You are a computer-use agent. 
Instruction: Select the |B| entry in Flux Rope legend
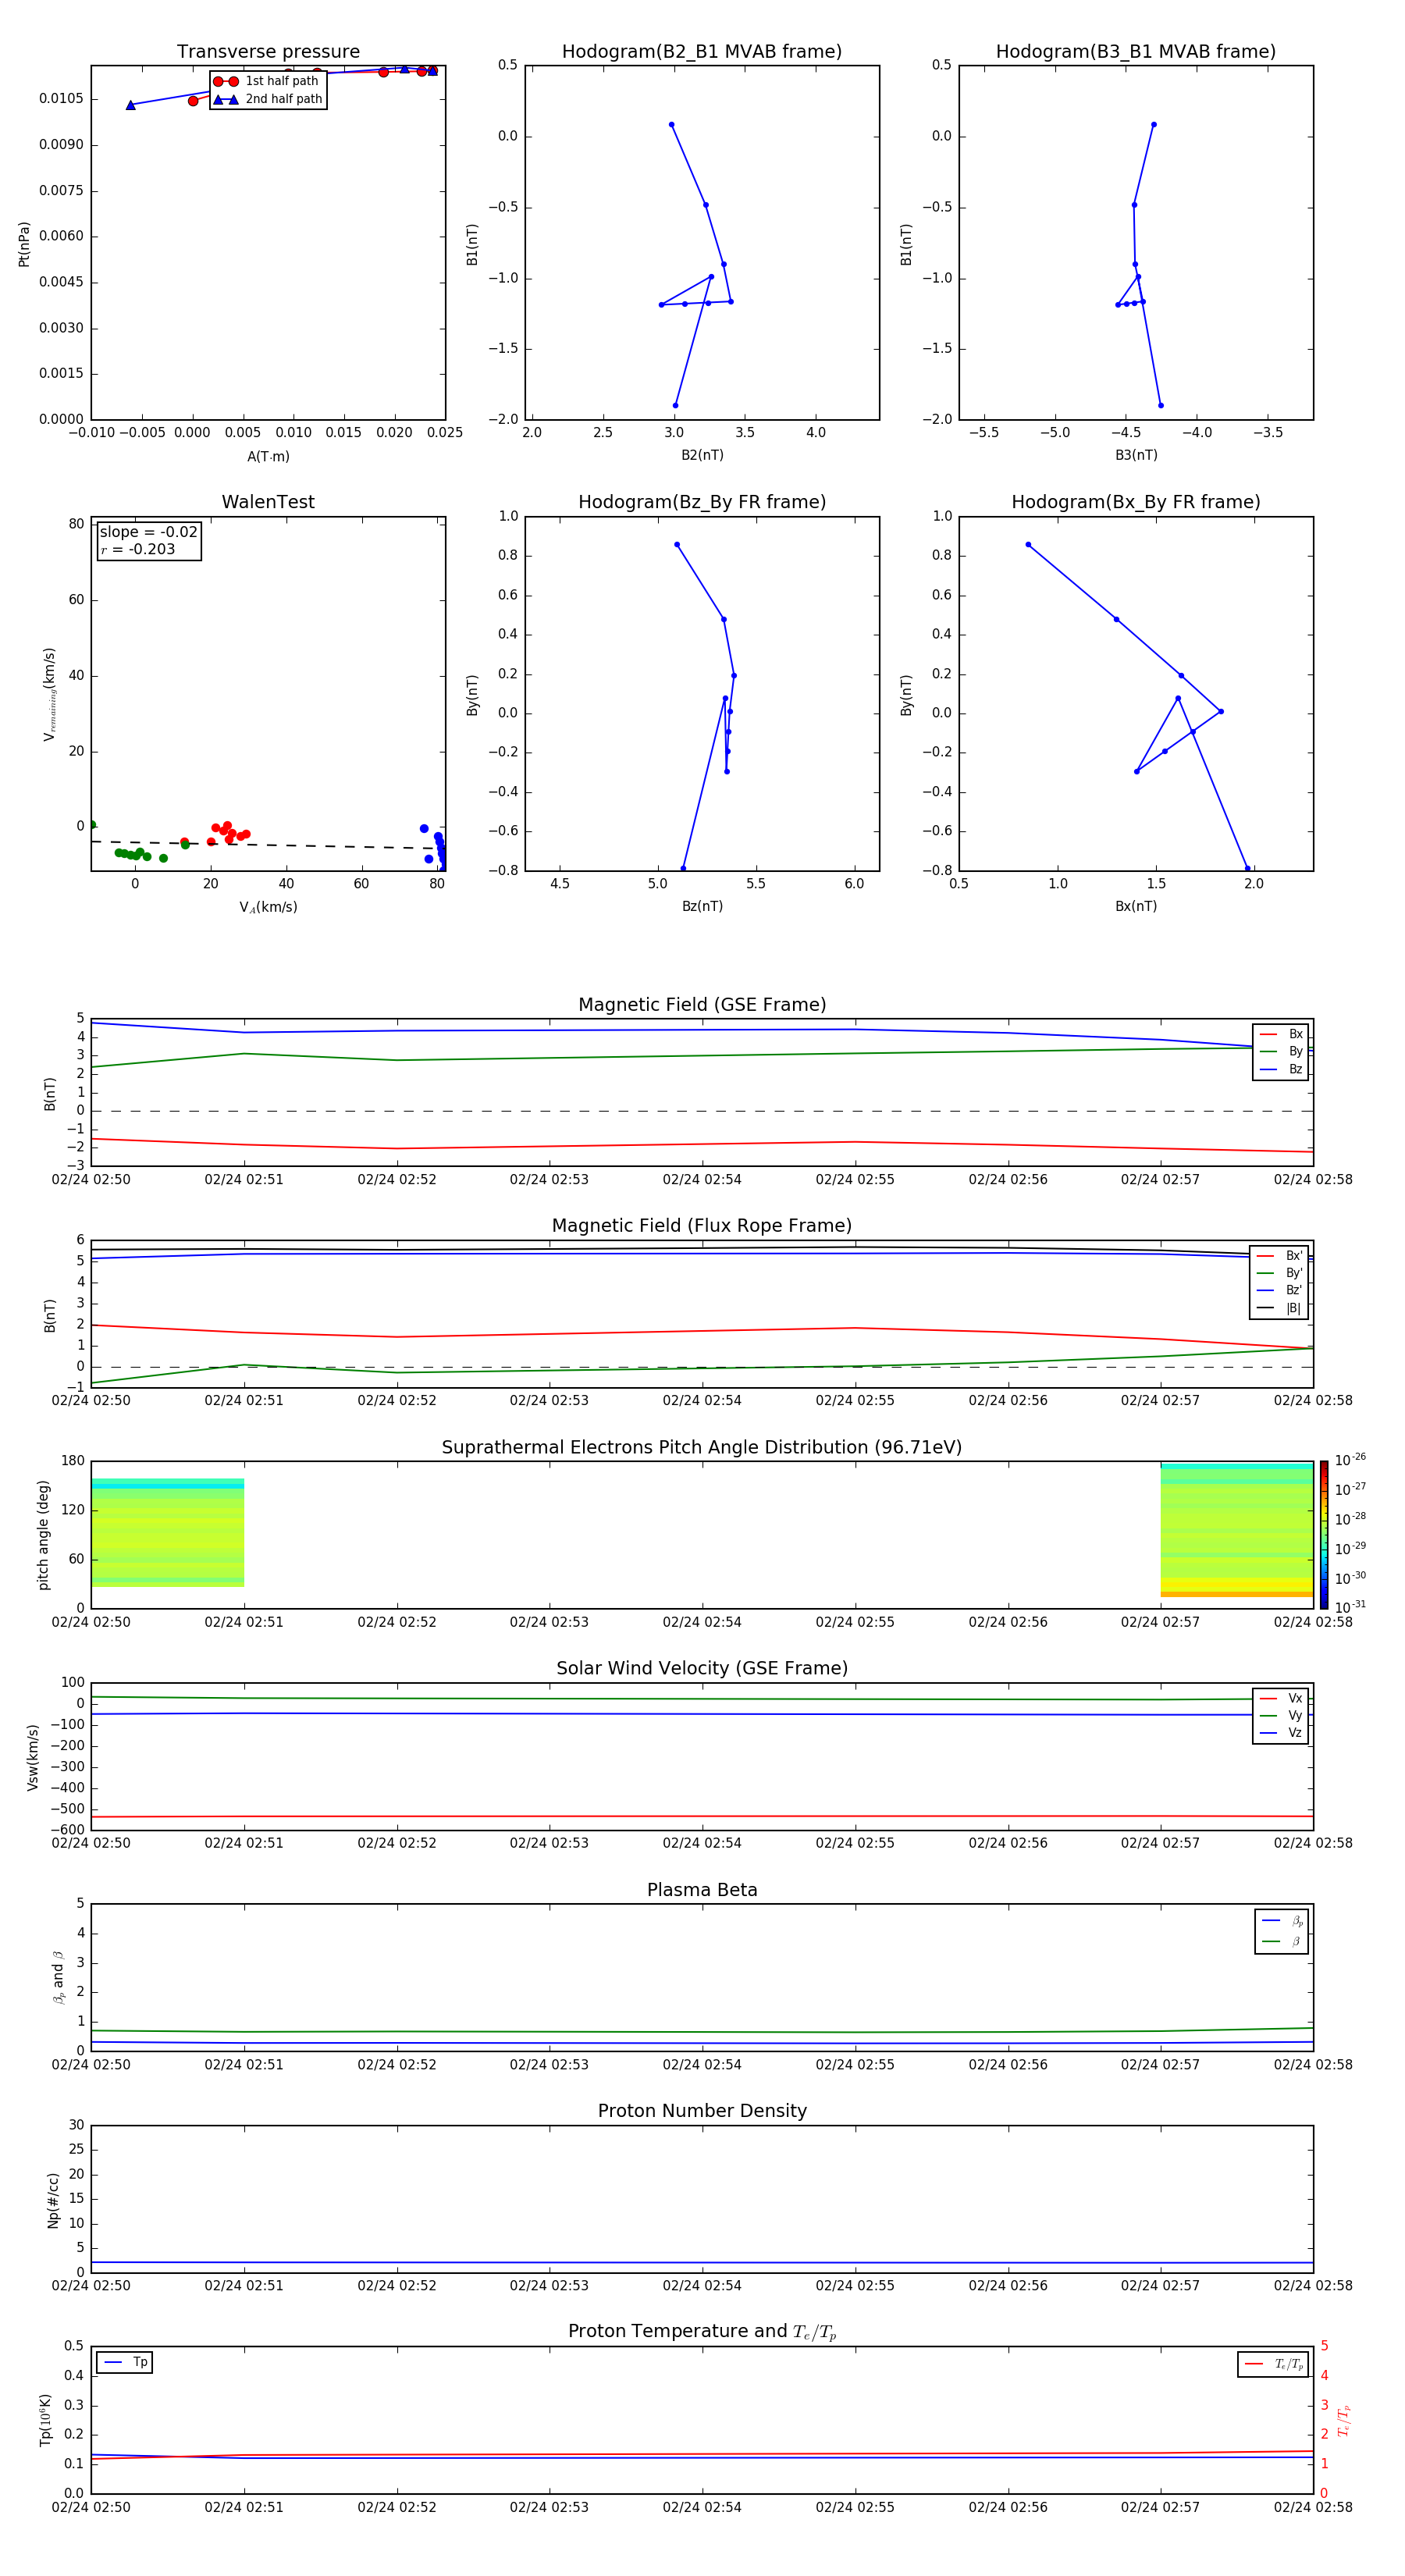coord(1280,1308)
